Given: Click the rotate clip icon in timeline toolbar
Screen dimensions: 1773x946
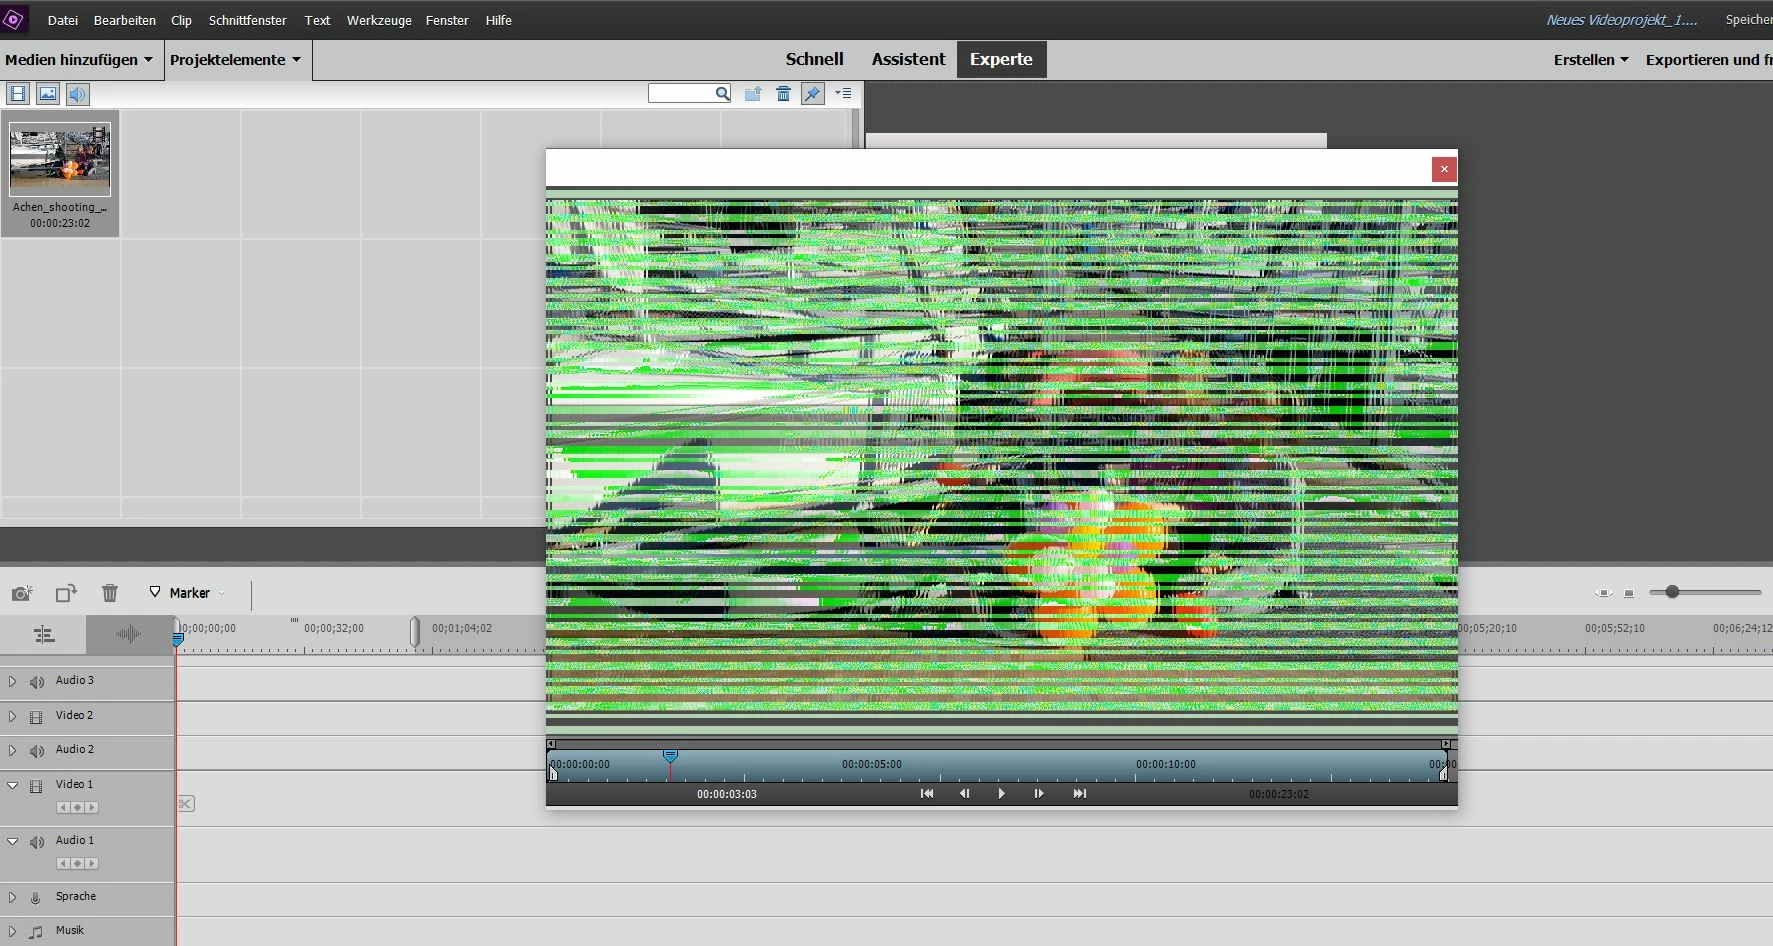Looking at the screenshot, I should (x=66, y=593).
